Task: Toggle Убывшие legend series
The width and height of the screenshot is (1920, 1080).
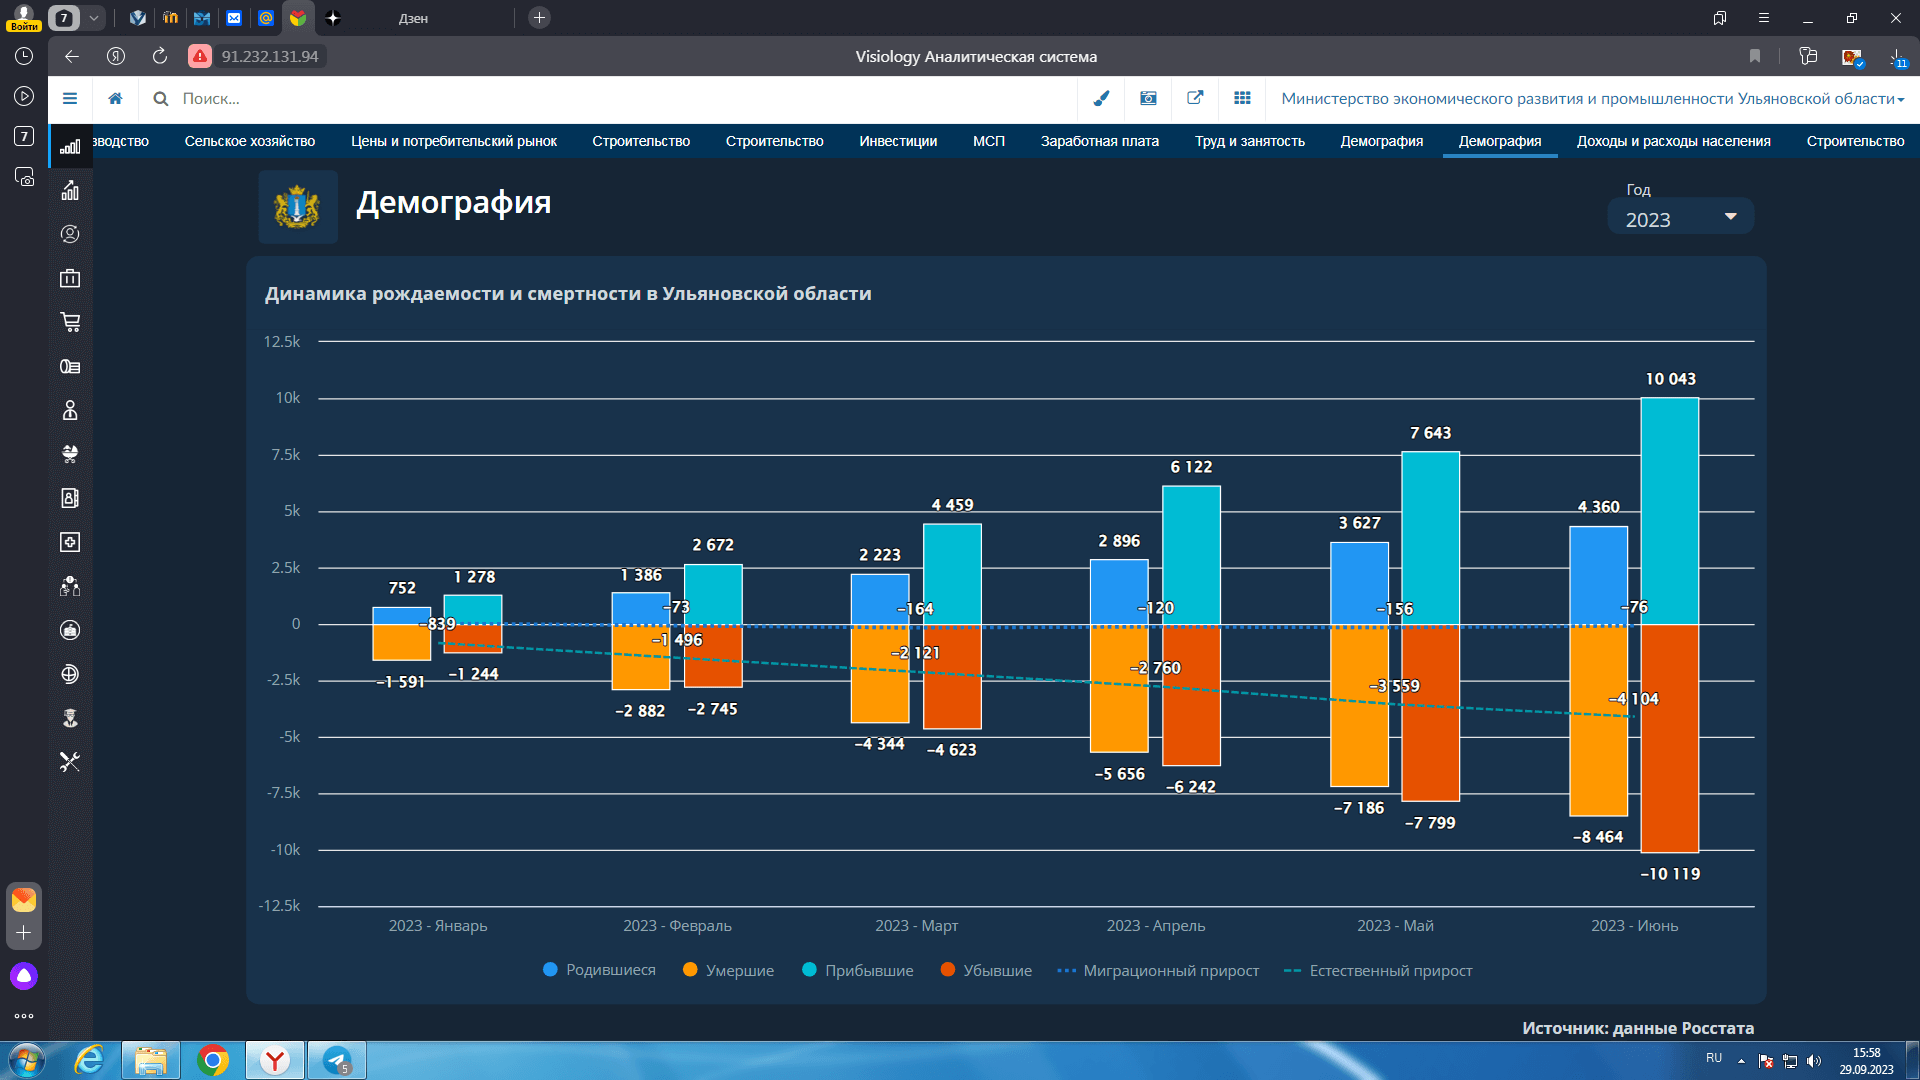Action: (x=986, y=970)
